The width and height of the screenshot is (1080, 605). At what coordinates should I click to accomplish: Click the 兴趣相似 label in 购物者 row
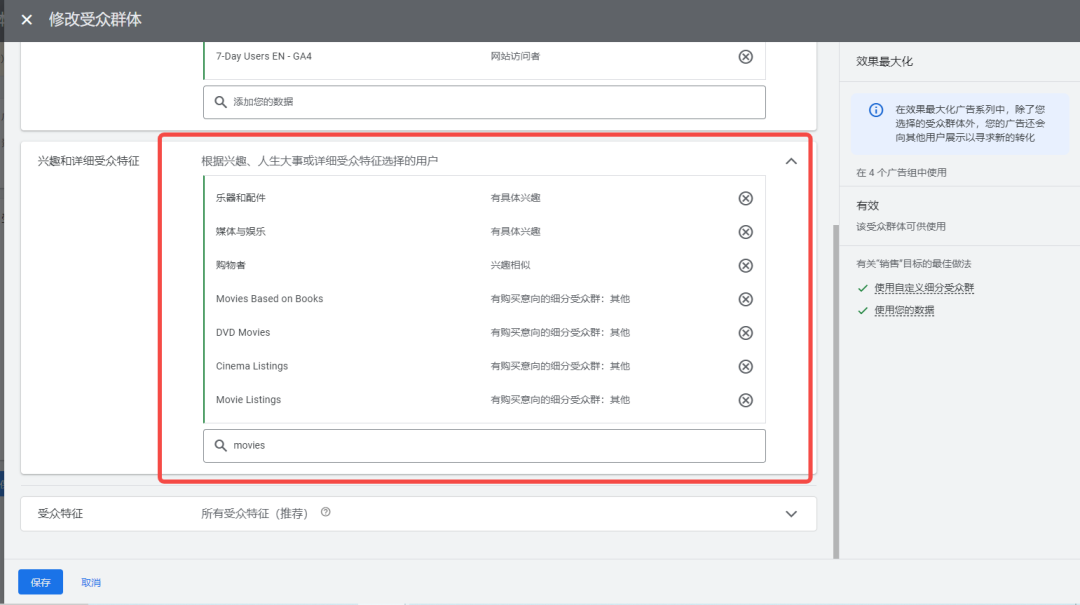click(x=510, y=266)
